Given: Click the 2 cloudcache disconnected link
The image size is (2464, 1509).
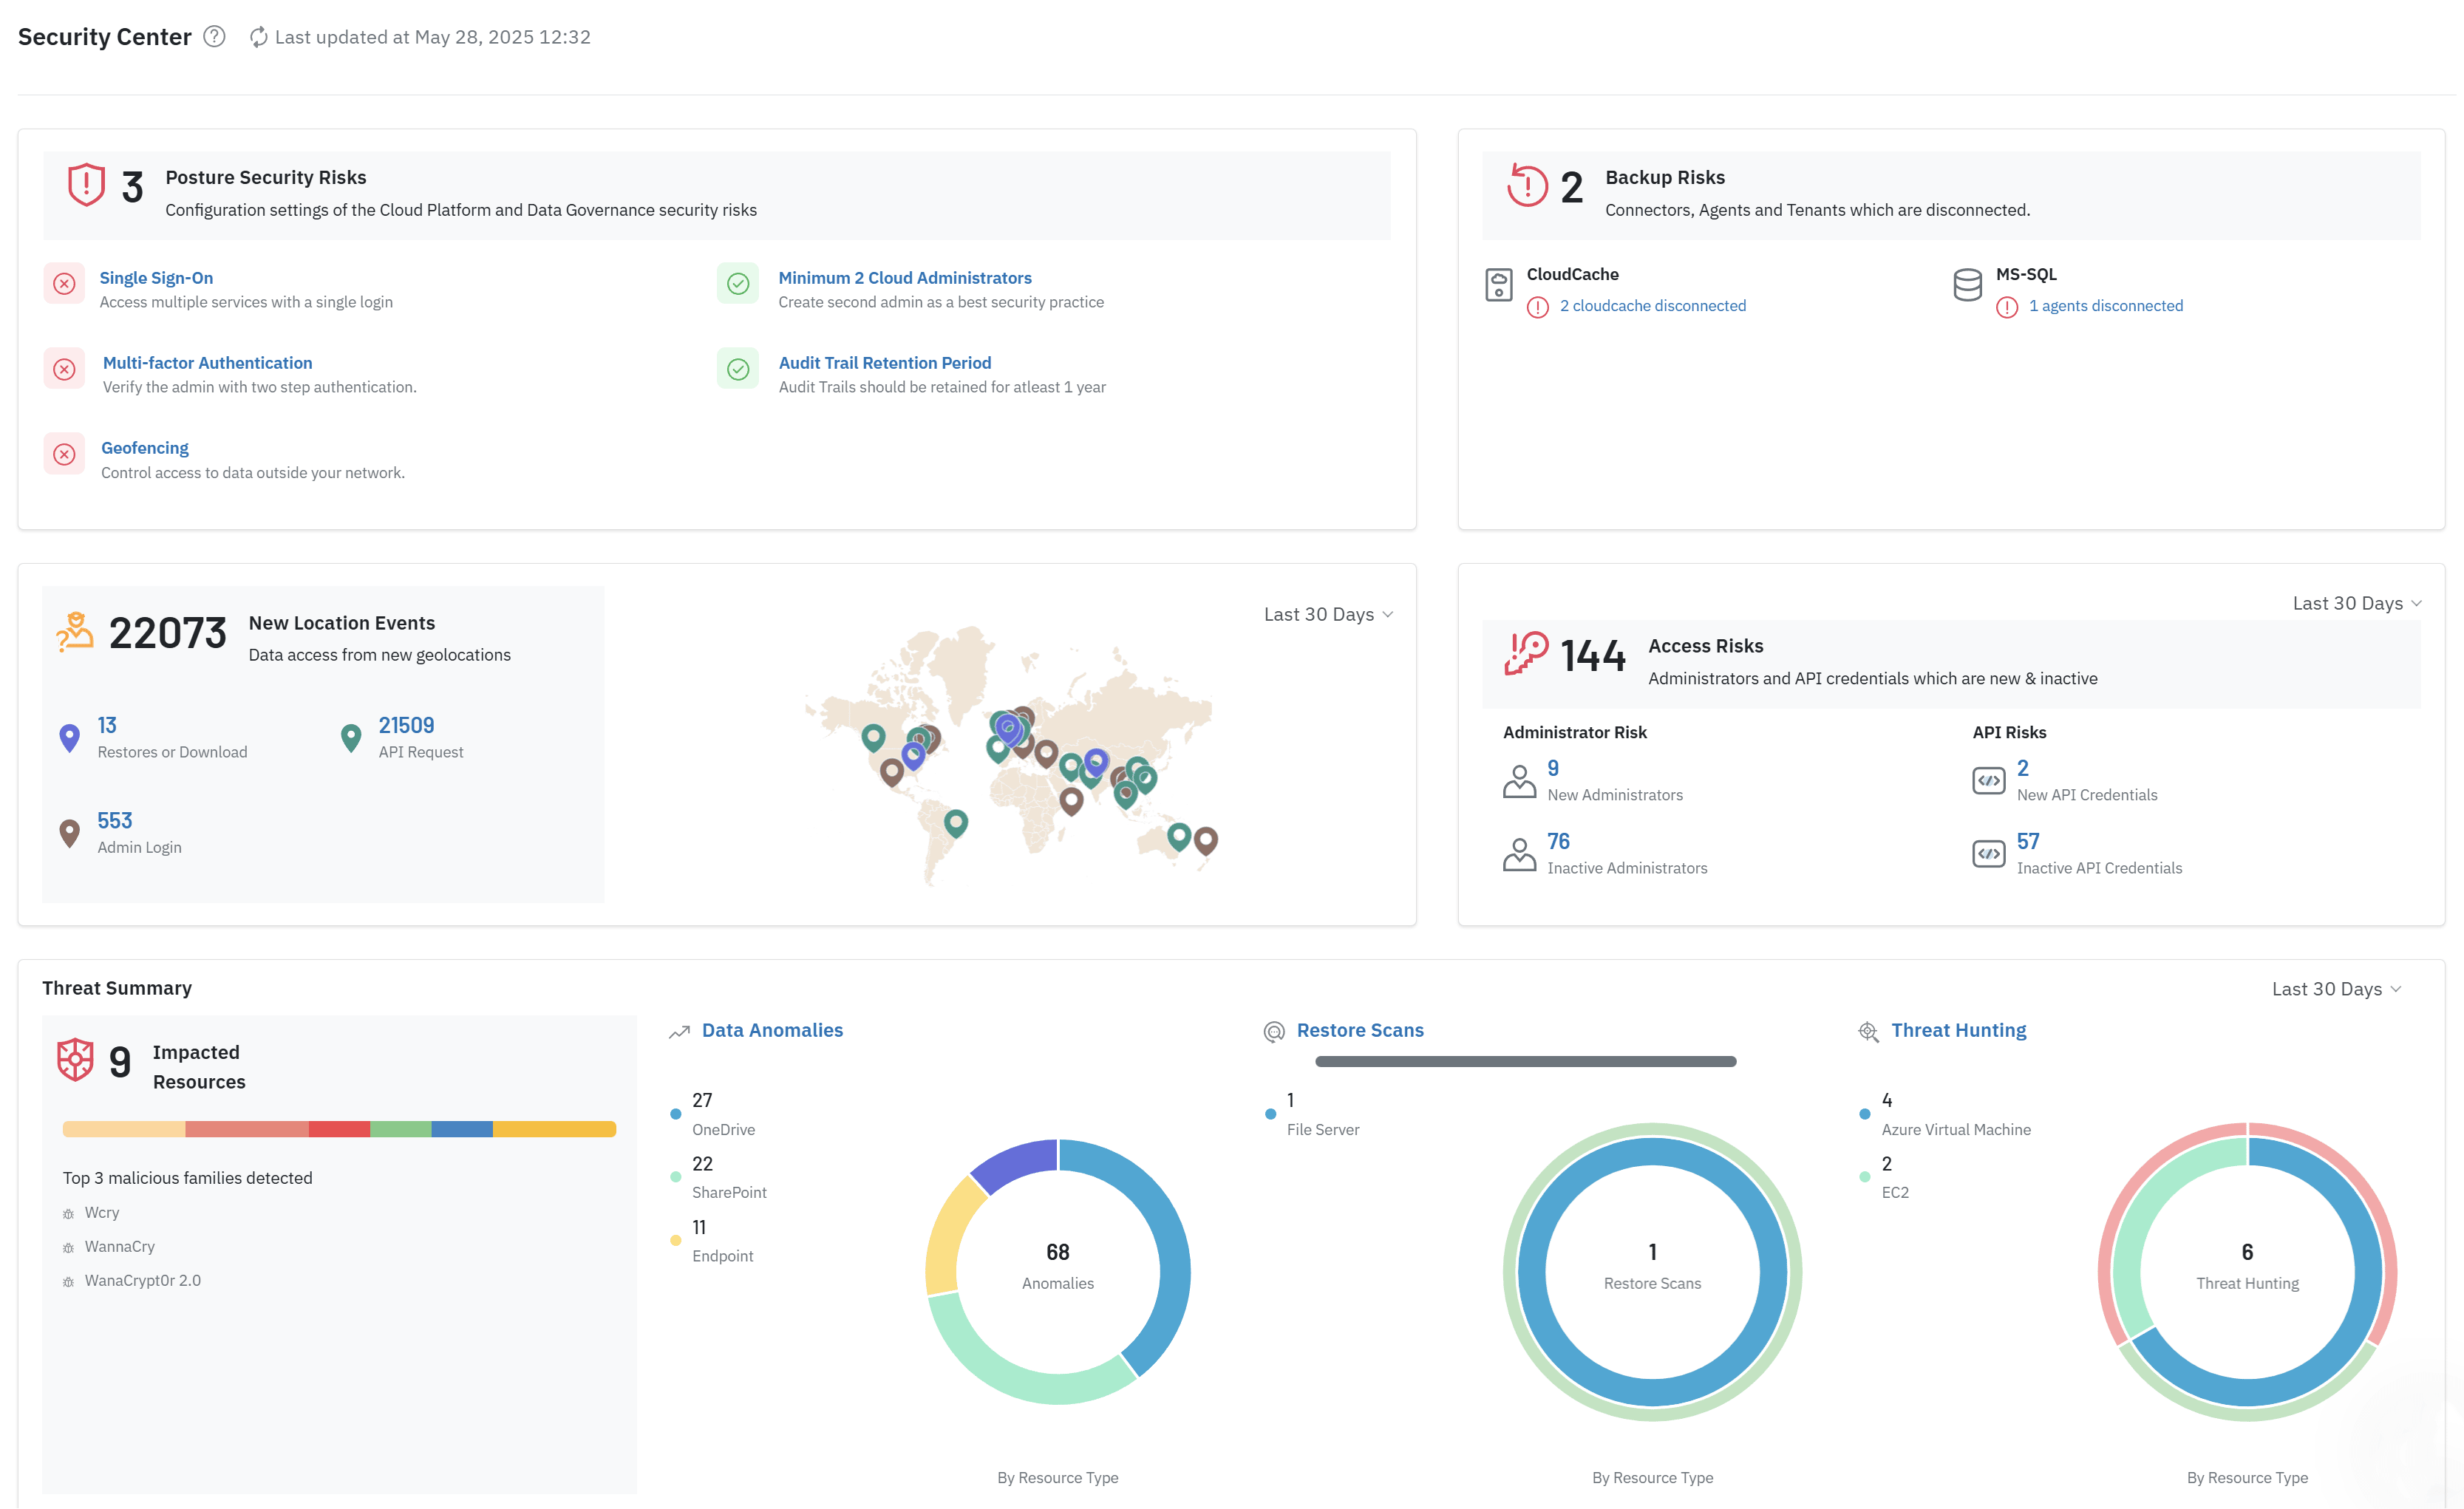Looking at the screenshot, I should (1652, 306).
